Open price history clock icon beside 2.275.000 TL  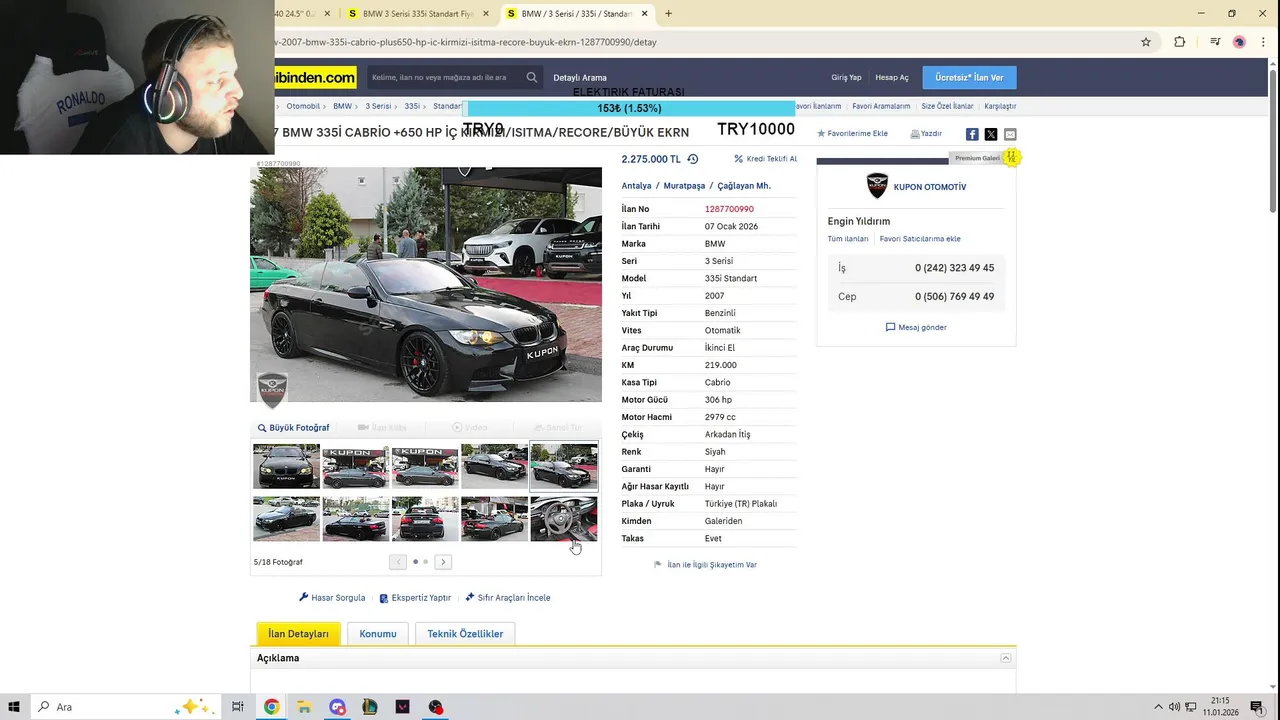tap(692, 159)
